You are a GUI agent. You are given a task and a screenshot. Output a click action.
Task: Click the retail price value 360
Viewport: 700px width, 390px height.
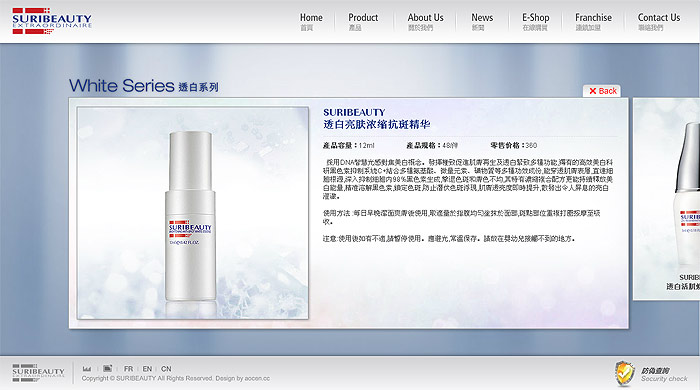(531, 145)
